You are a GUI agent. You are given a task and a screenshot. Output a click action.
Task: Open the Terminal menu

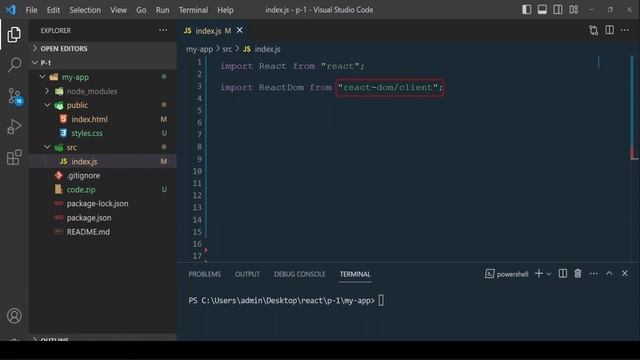click(x=193, y=10)
